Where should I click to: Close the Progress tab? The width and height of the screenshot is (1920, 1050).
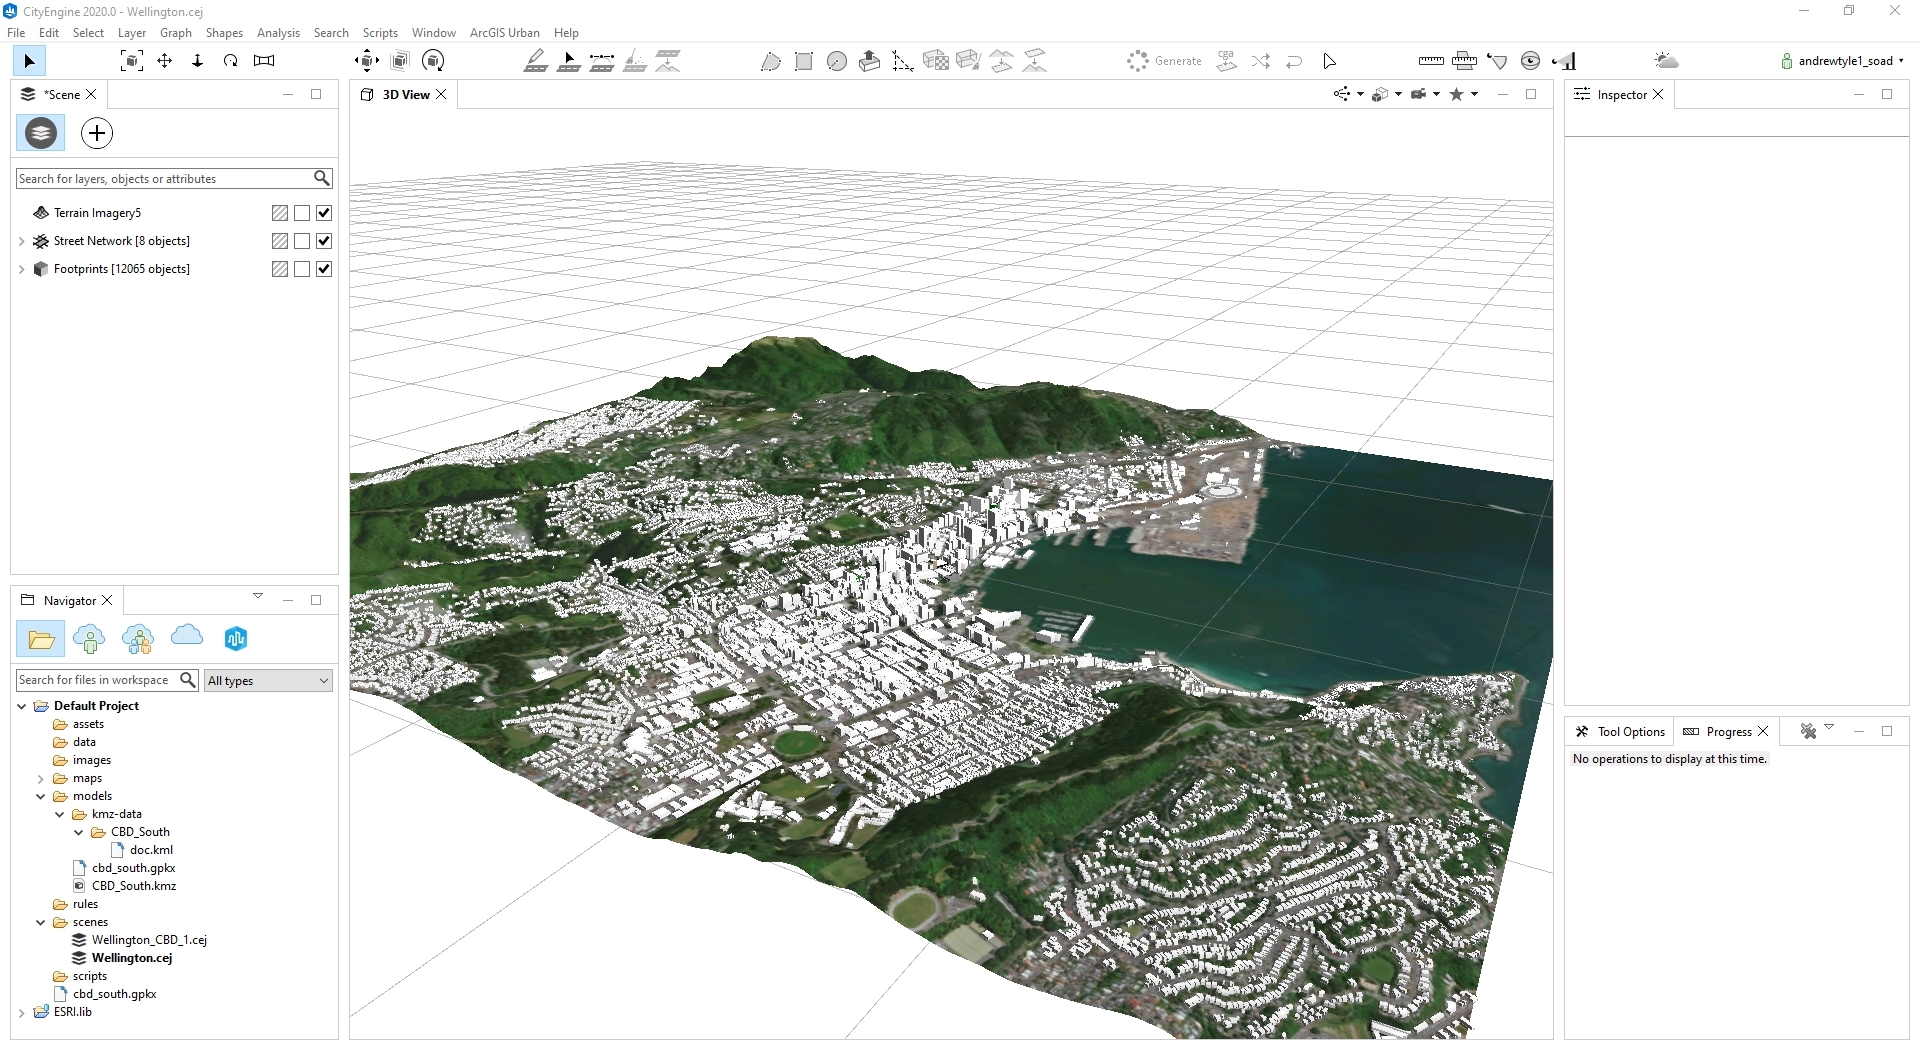tap(1763, 731)
